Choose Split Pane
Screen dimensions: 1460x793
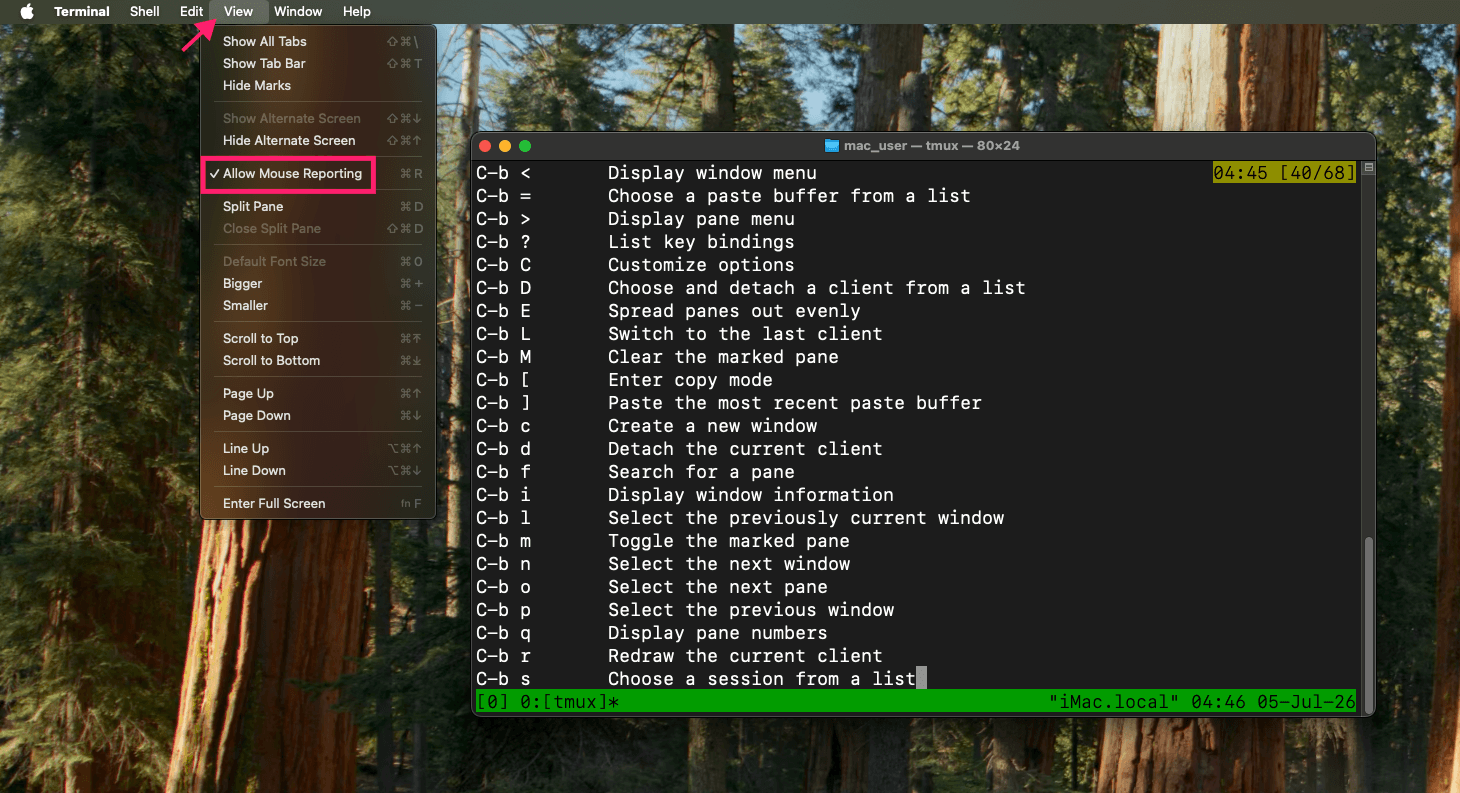318,207
